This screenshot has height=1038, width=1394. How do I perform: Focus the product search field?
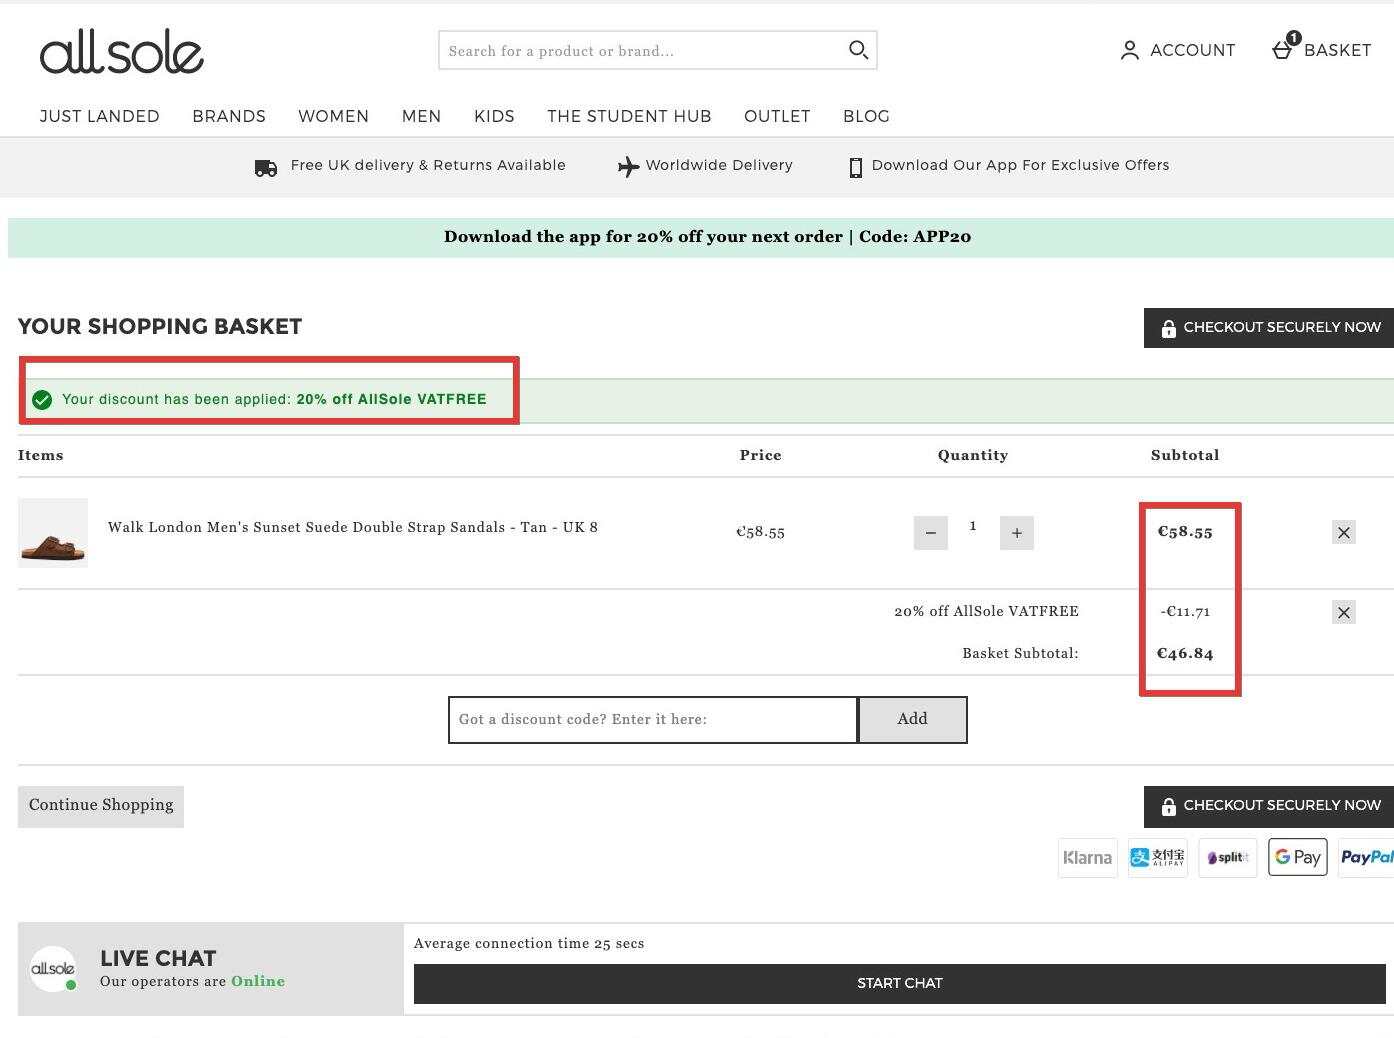point(645,50)
